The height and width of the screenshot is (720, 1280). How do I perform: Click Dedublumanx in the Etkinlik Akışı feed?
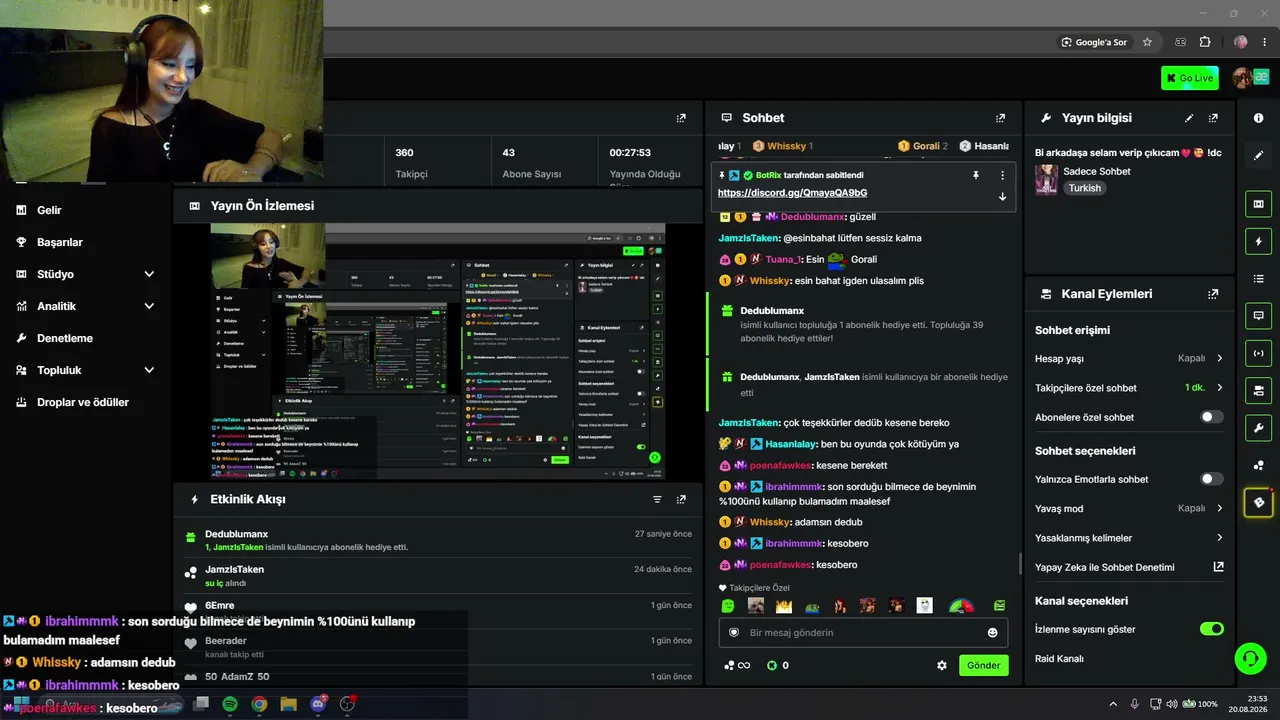click(x=236, y=534)
